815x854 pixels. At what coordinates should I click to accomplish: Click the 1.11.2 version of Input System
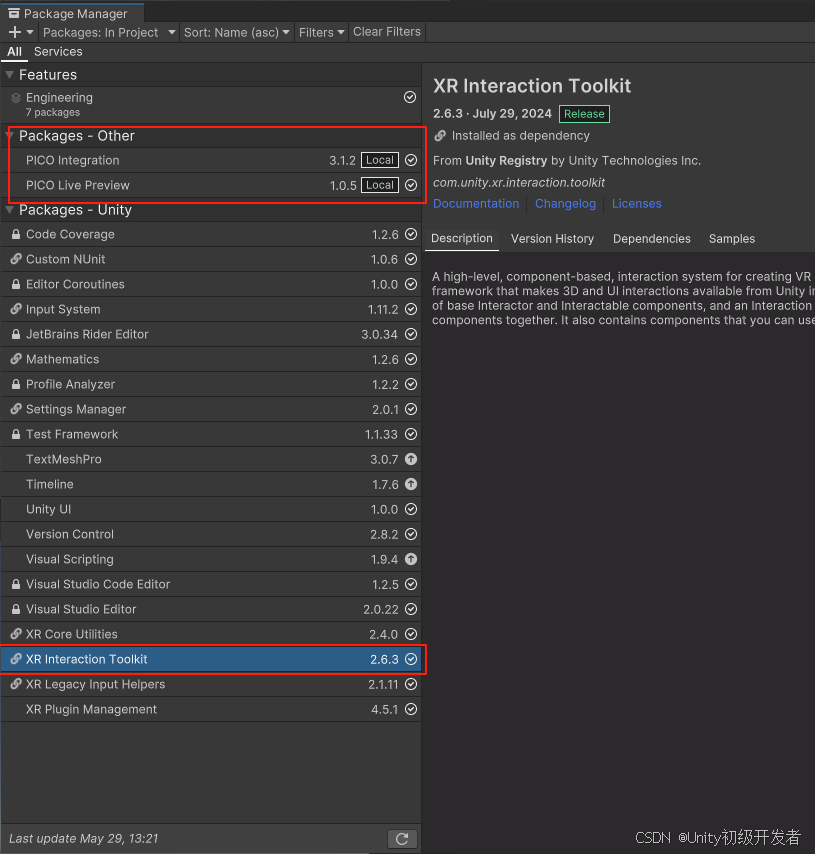[x=383, y=310]
